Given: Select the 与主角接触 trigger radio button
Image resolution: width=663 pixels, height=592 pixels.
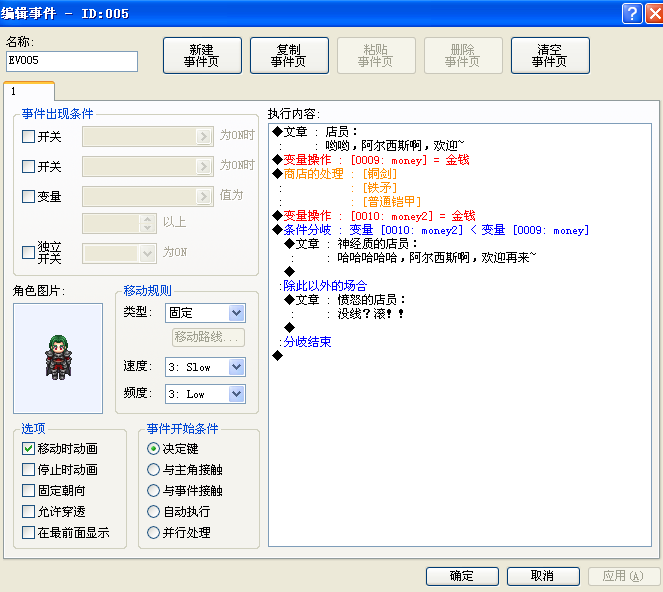Looking at the screenshot, I should [x=153, y=469].
